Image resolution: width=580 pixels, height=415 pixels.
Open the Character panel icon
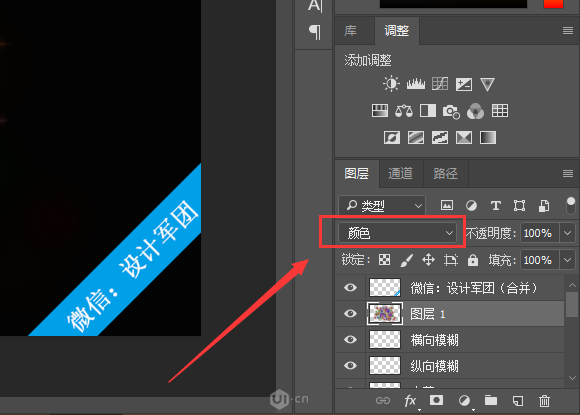coord(315,6)
